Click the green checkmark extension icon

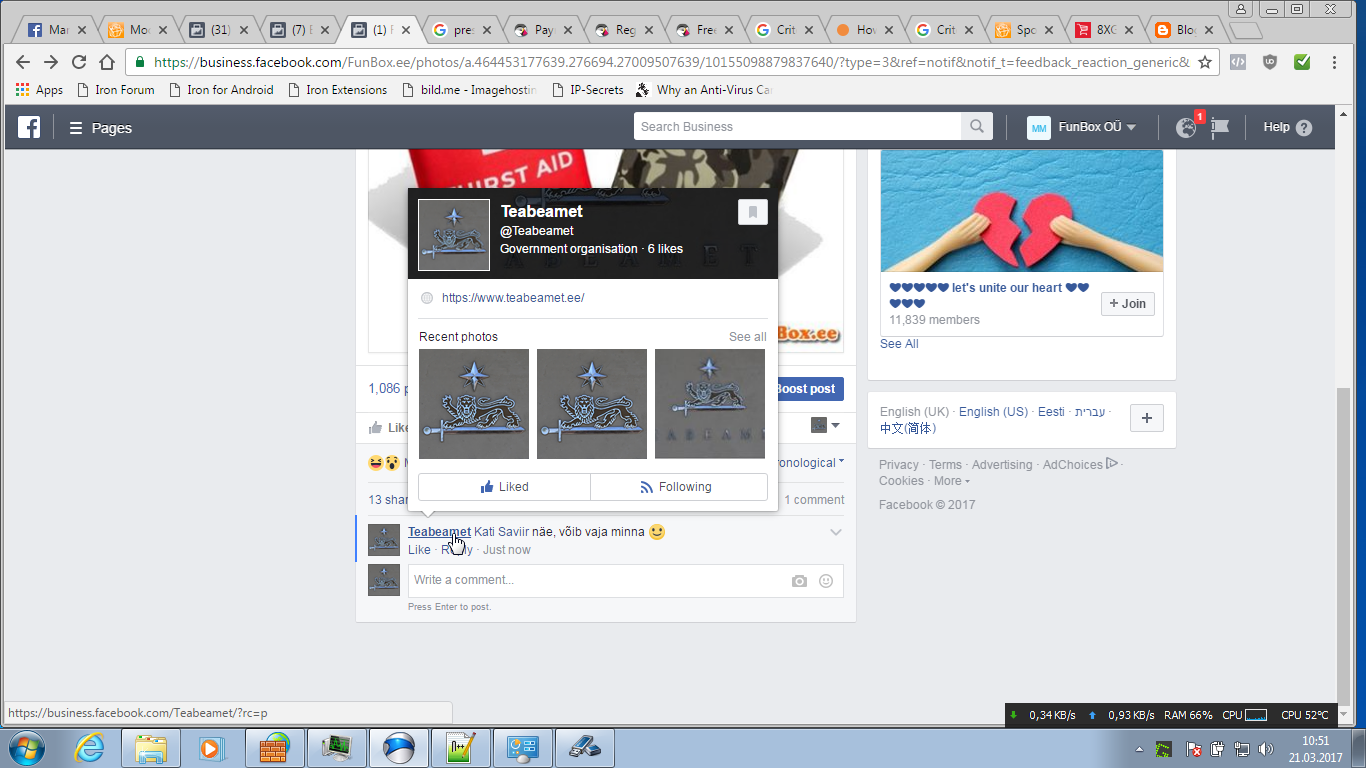(x=1302, y=62)
